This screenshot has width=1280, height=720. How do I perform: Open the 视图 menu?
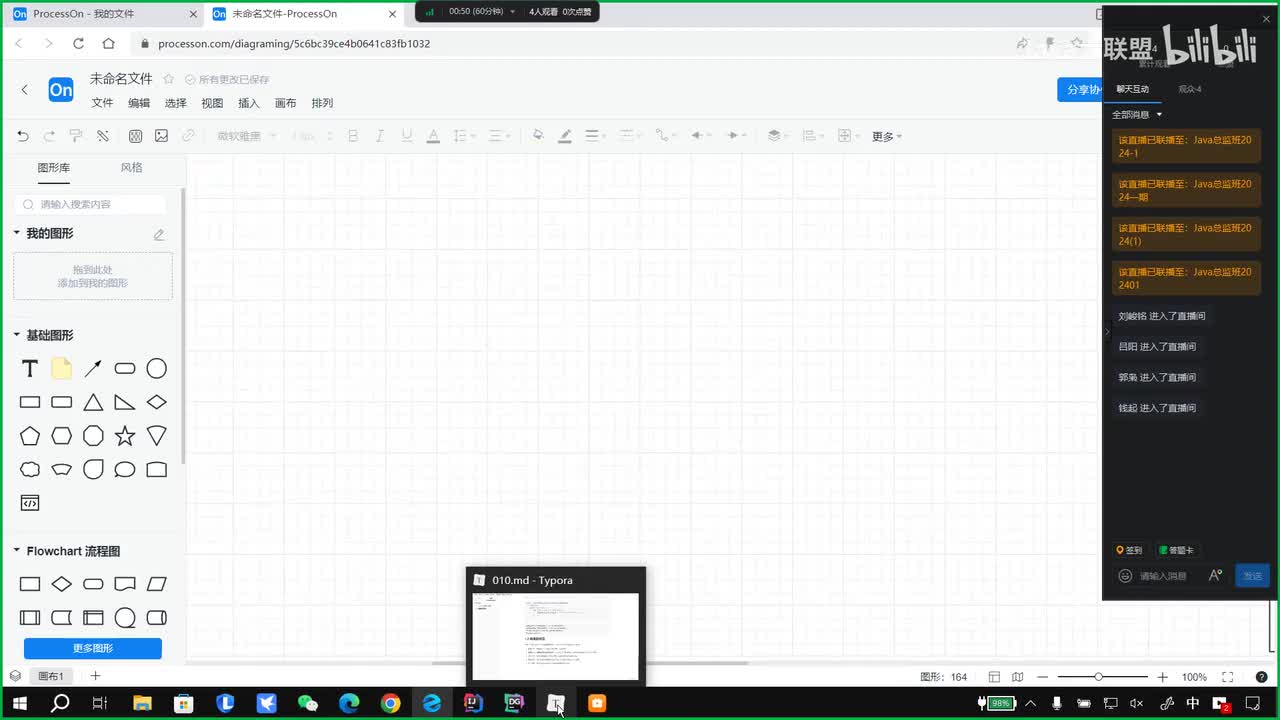click(212, 103)
